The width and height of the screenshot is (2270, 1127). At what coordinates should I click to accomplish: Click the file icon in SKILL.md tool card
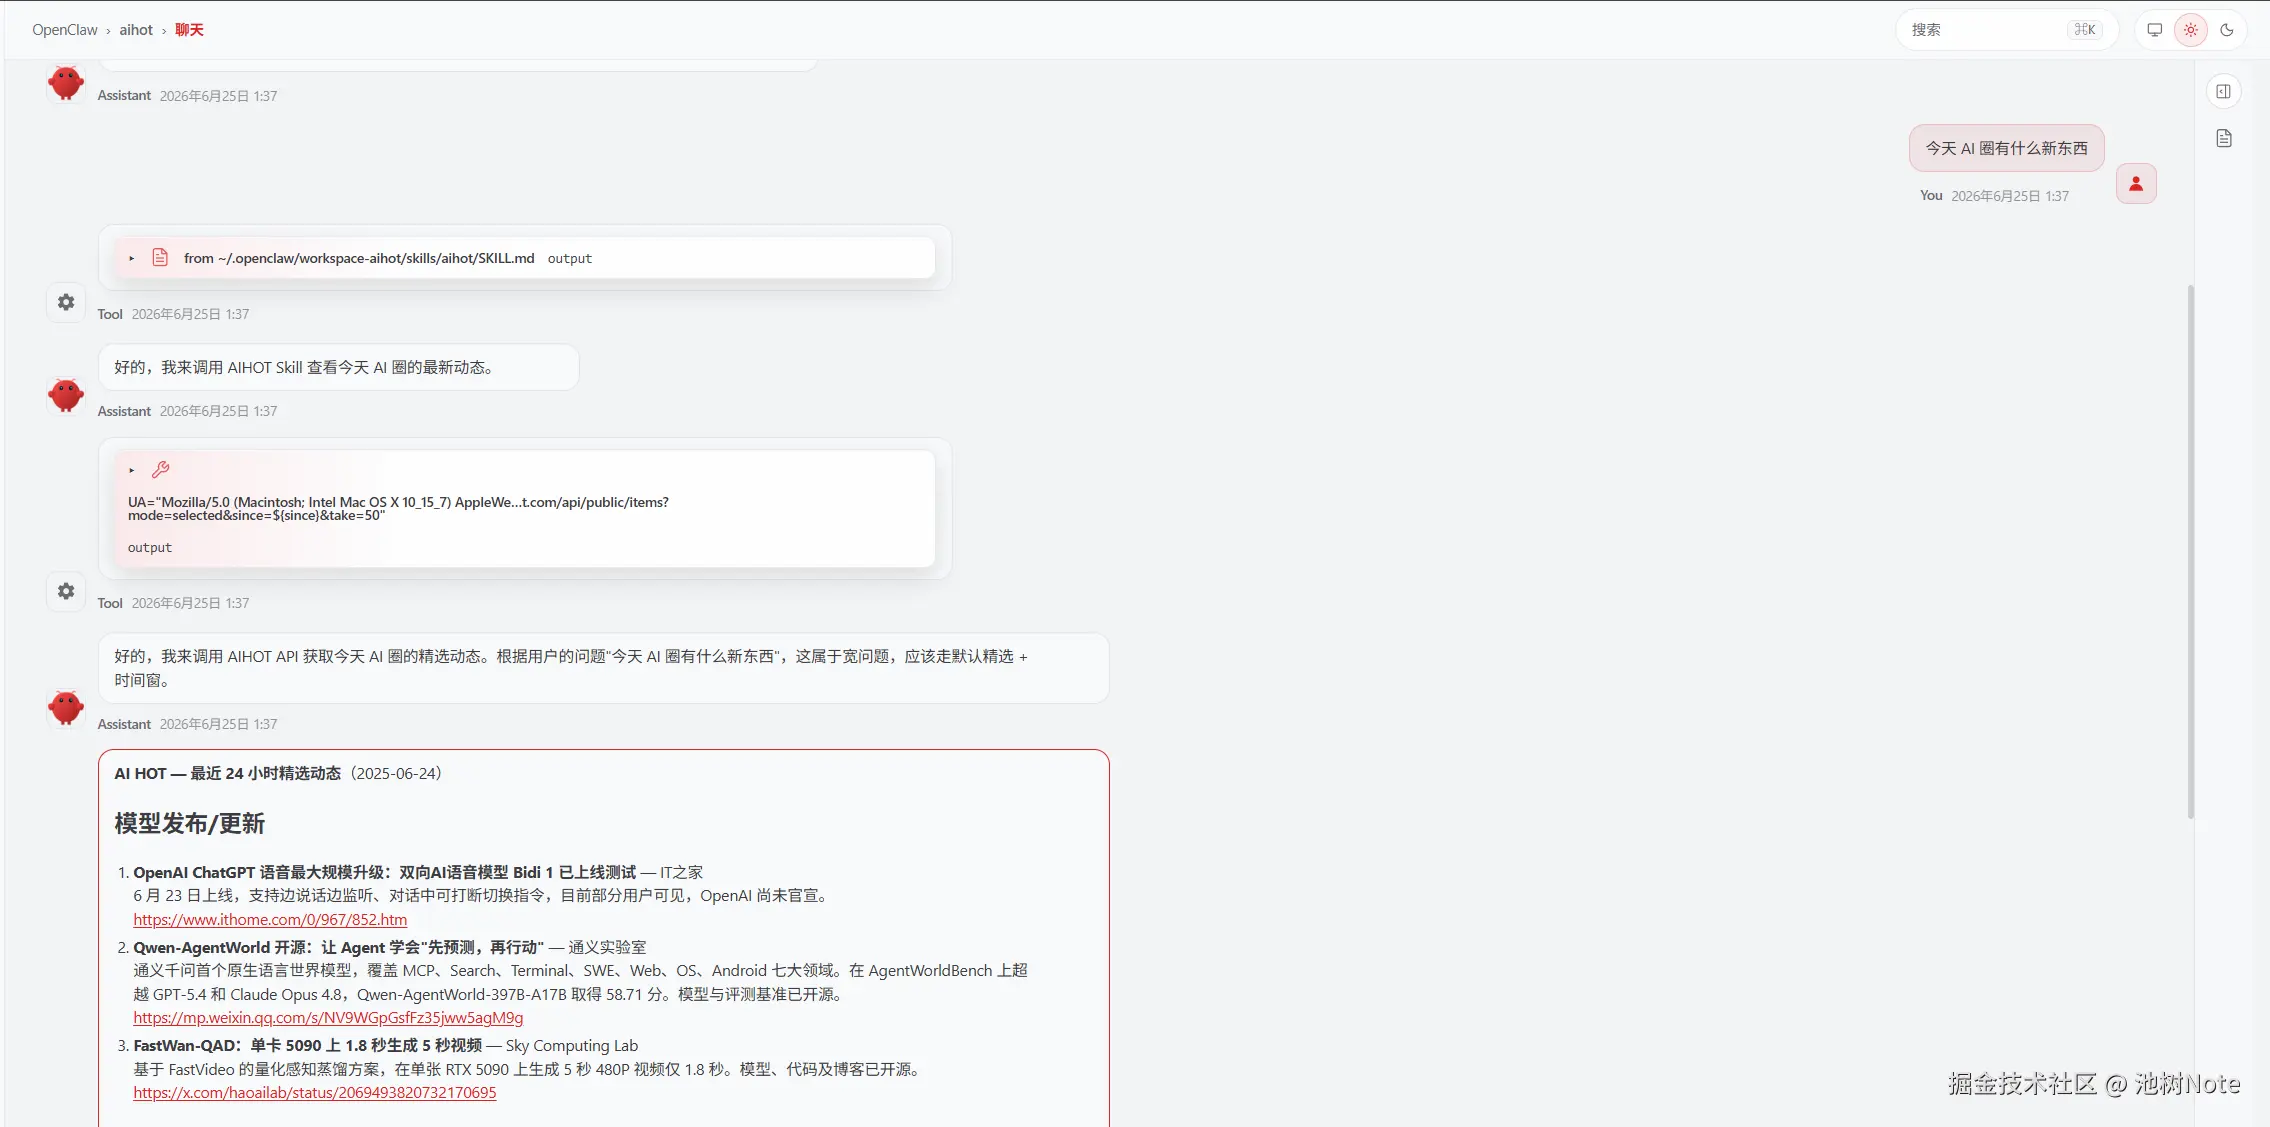point(160,258)
